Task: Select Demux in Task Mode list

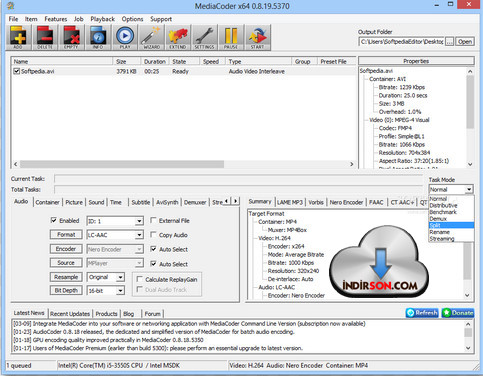Action: 451,219
